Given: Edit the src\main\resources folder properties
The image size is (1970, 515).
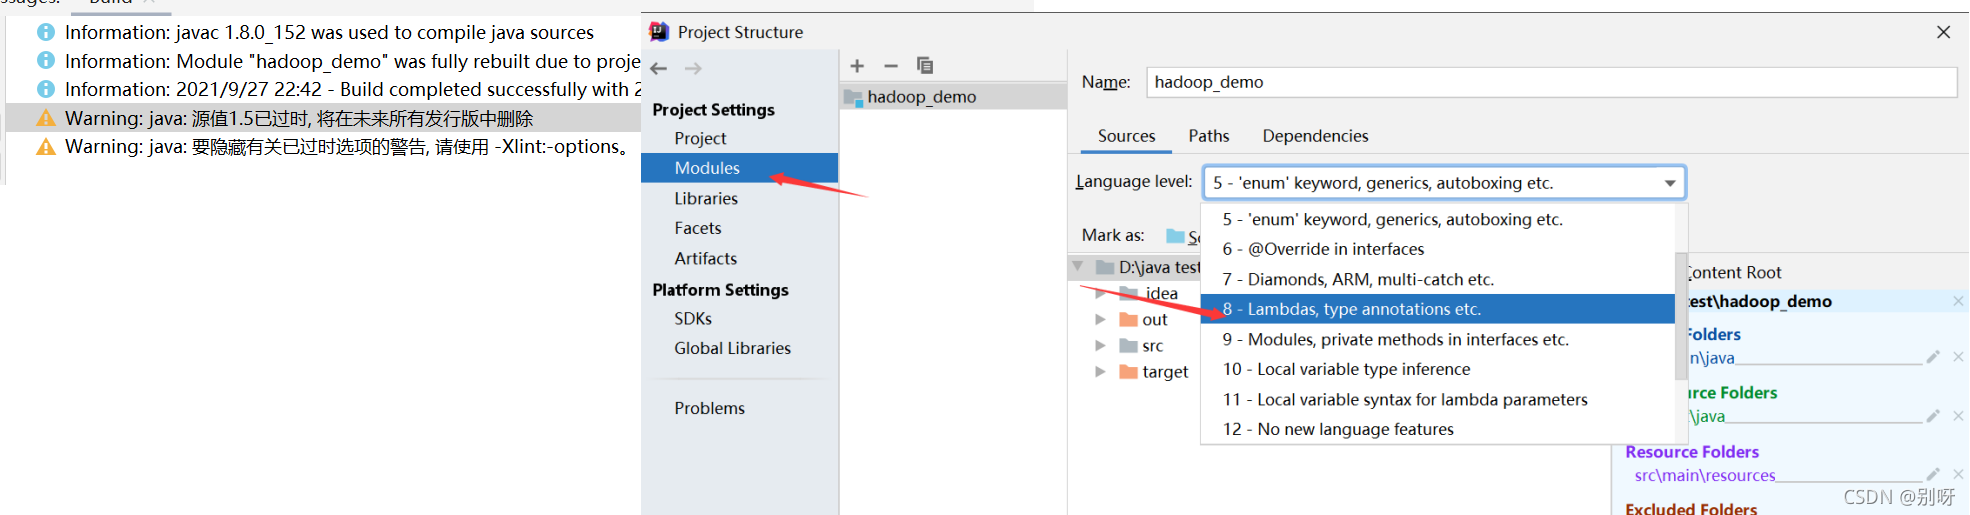Looking at the screenshot, I should [1933, 474].
